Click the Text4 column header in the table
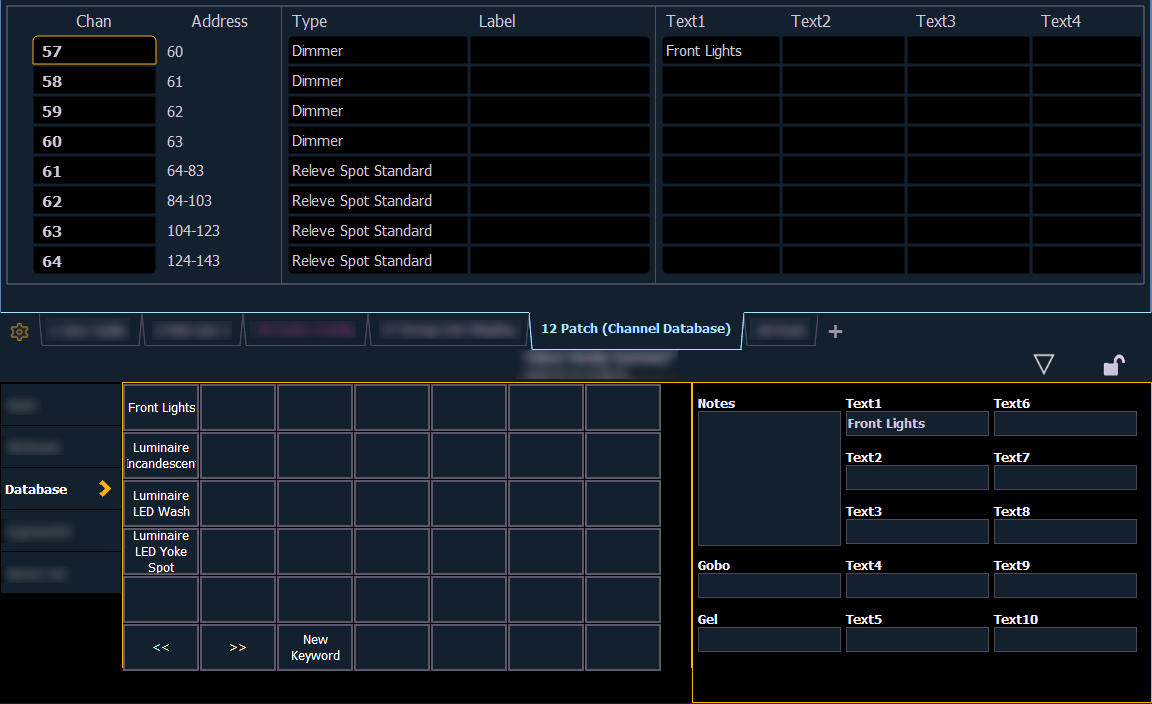 1060,21
